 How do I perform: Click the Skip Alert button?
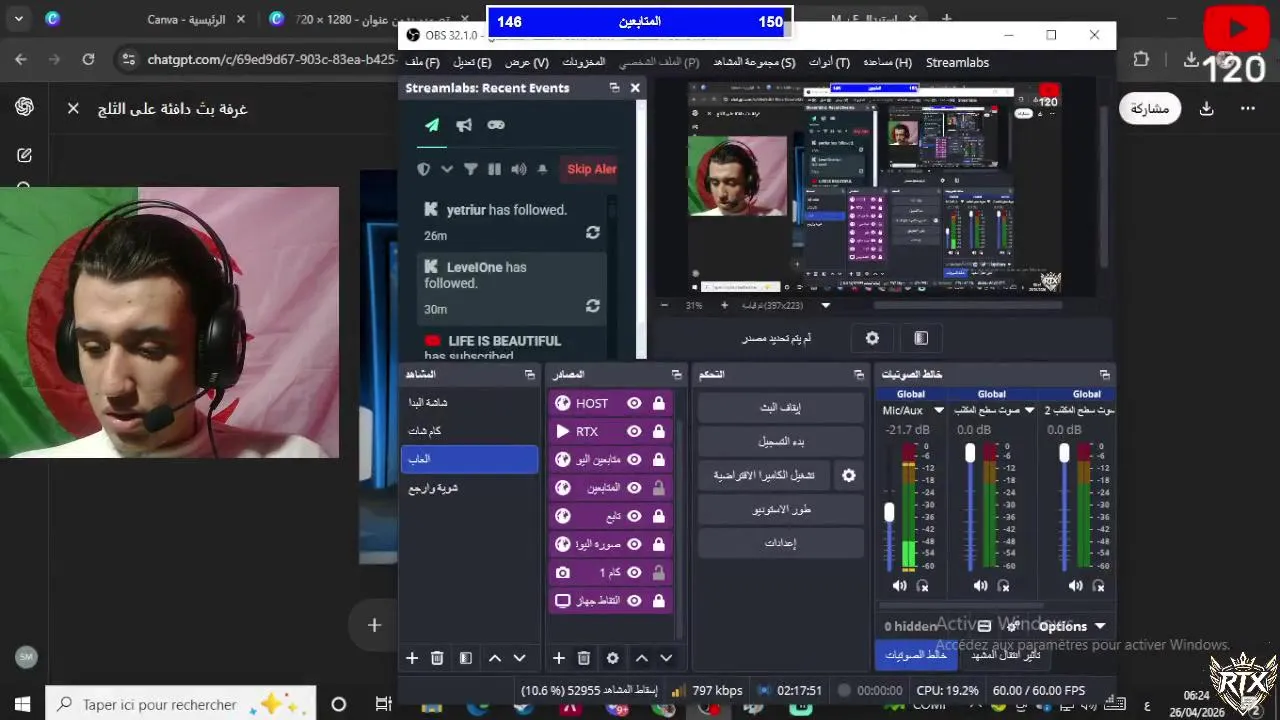pyautogui.click(x=591, y=169)
